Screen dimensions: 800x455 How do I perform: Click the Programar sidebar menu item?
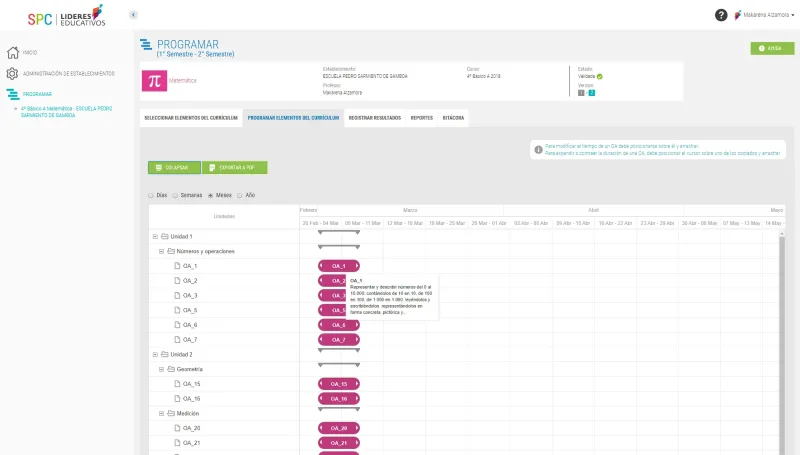coord(37,94)
